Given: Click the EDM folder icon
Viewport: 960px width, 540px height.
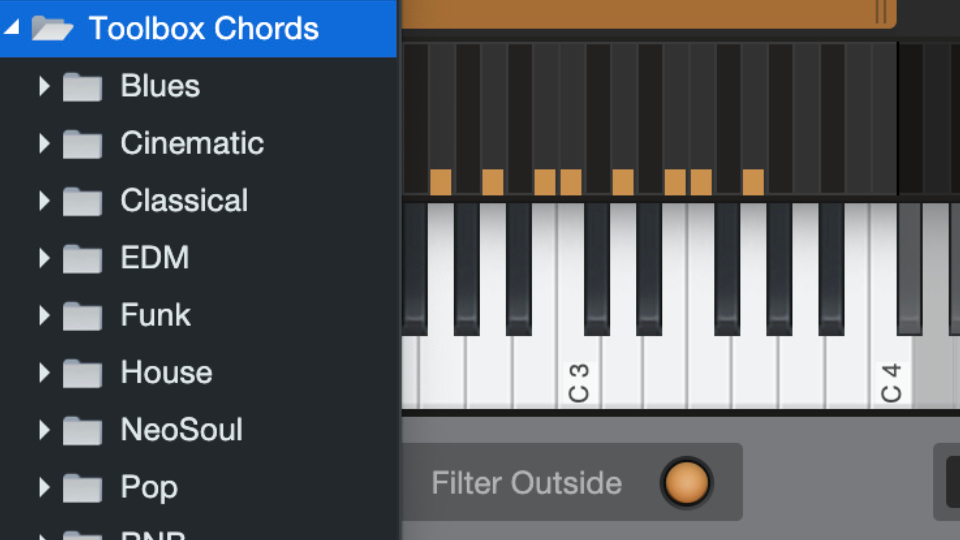Looking at the screenshot, I should coord(82,258).
